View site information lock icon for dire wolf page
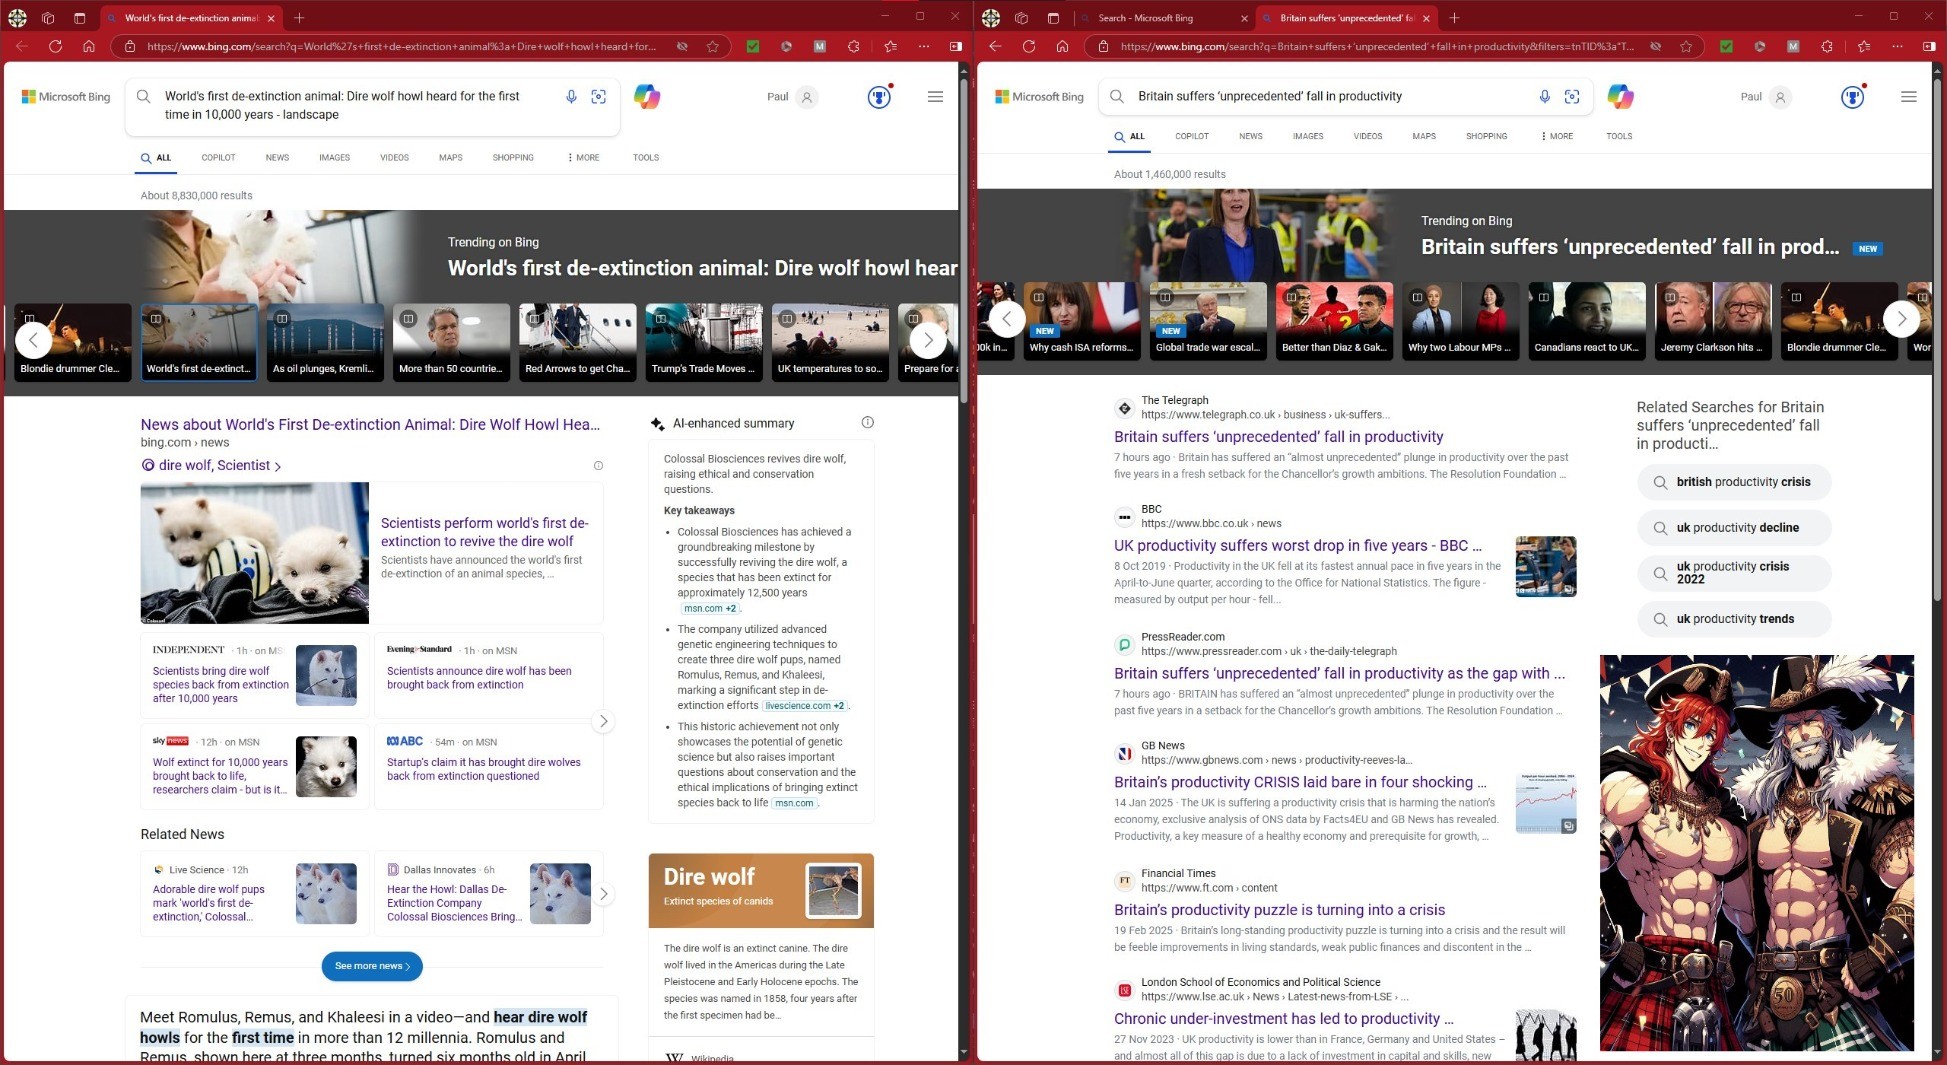 pyautogui.click(x=130, y=46)
